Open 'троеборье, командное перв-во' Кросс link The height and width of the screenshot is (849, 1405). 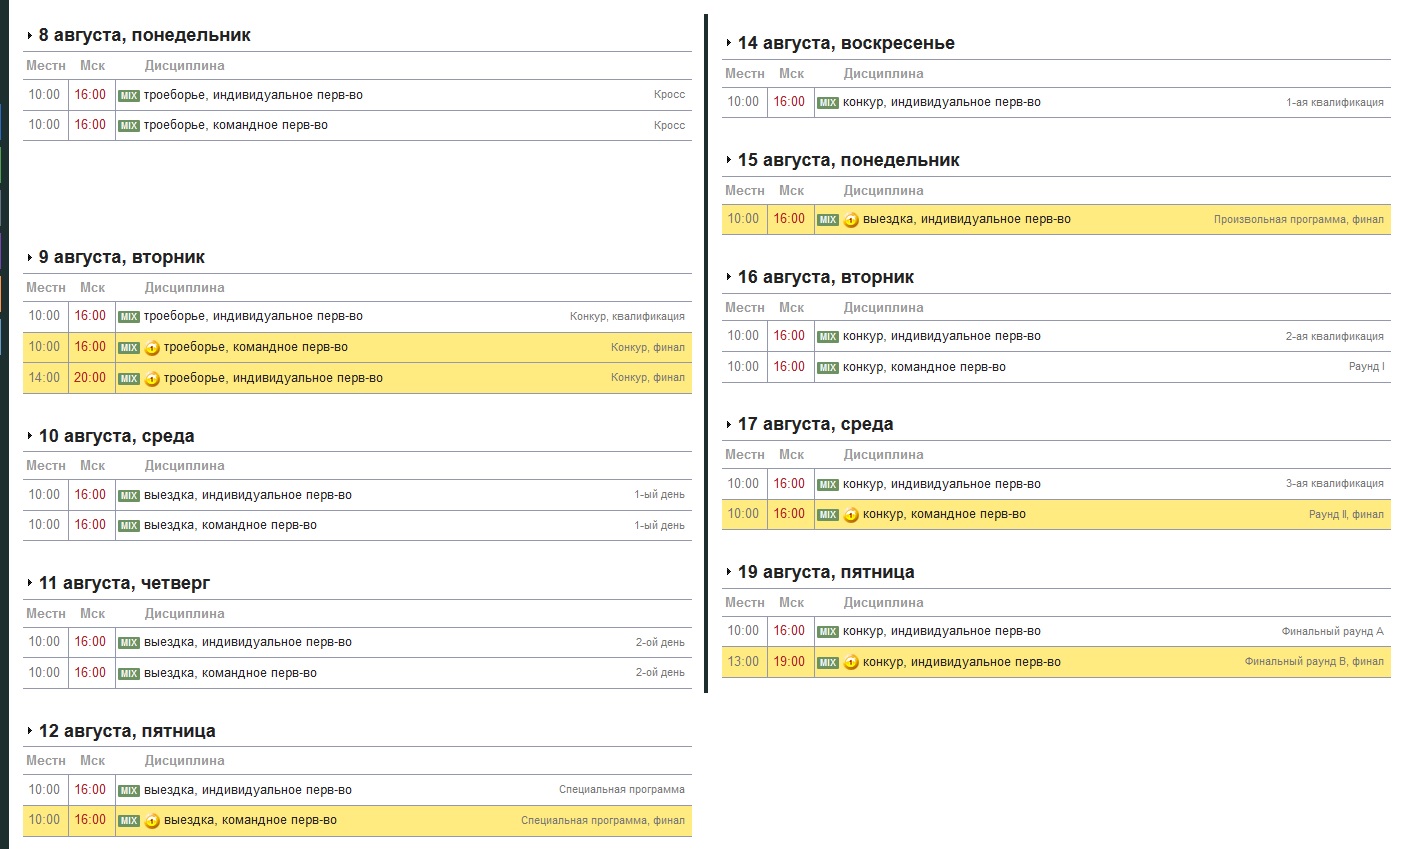235,126
